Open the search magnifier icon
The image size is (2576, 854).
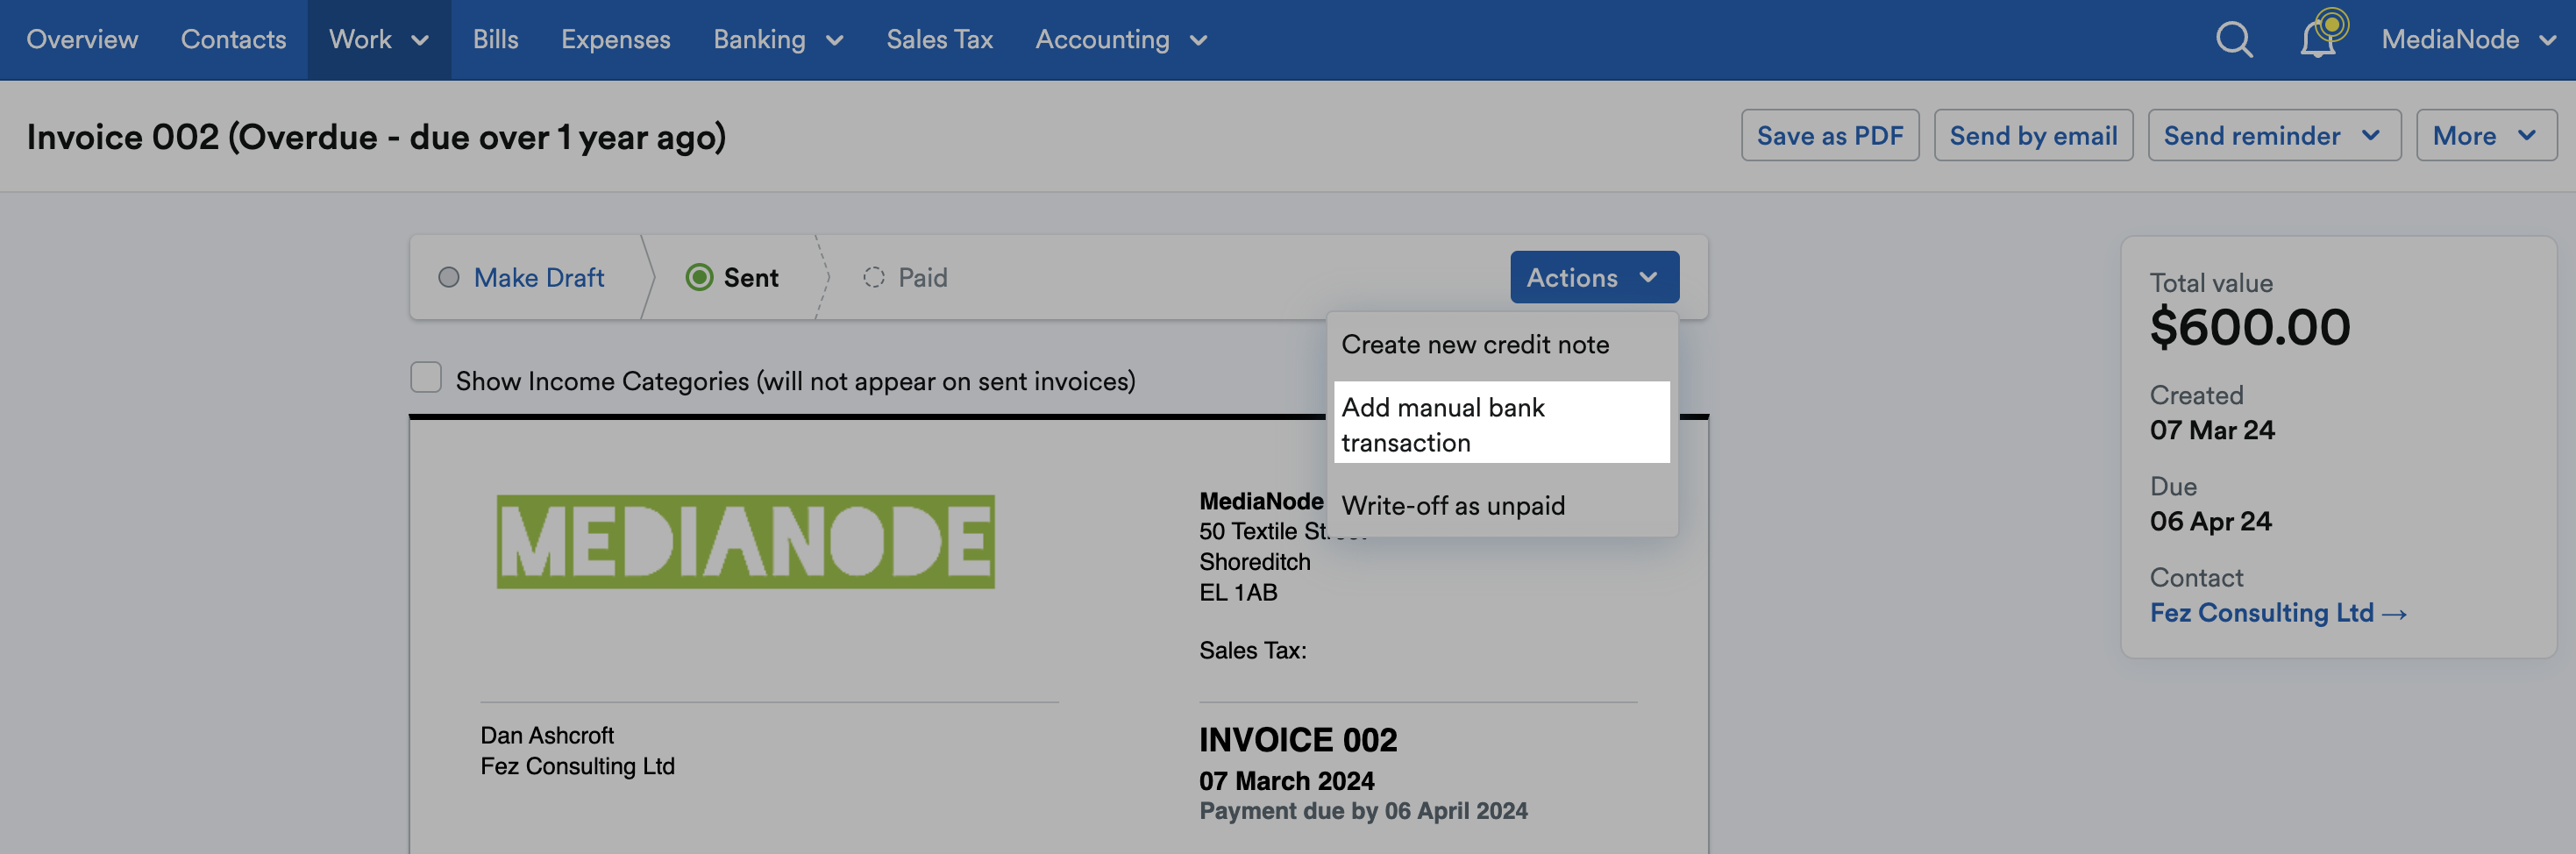pyautogui.click(x=2234, y=40)
